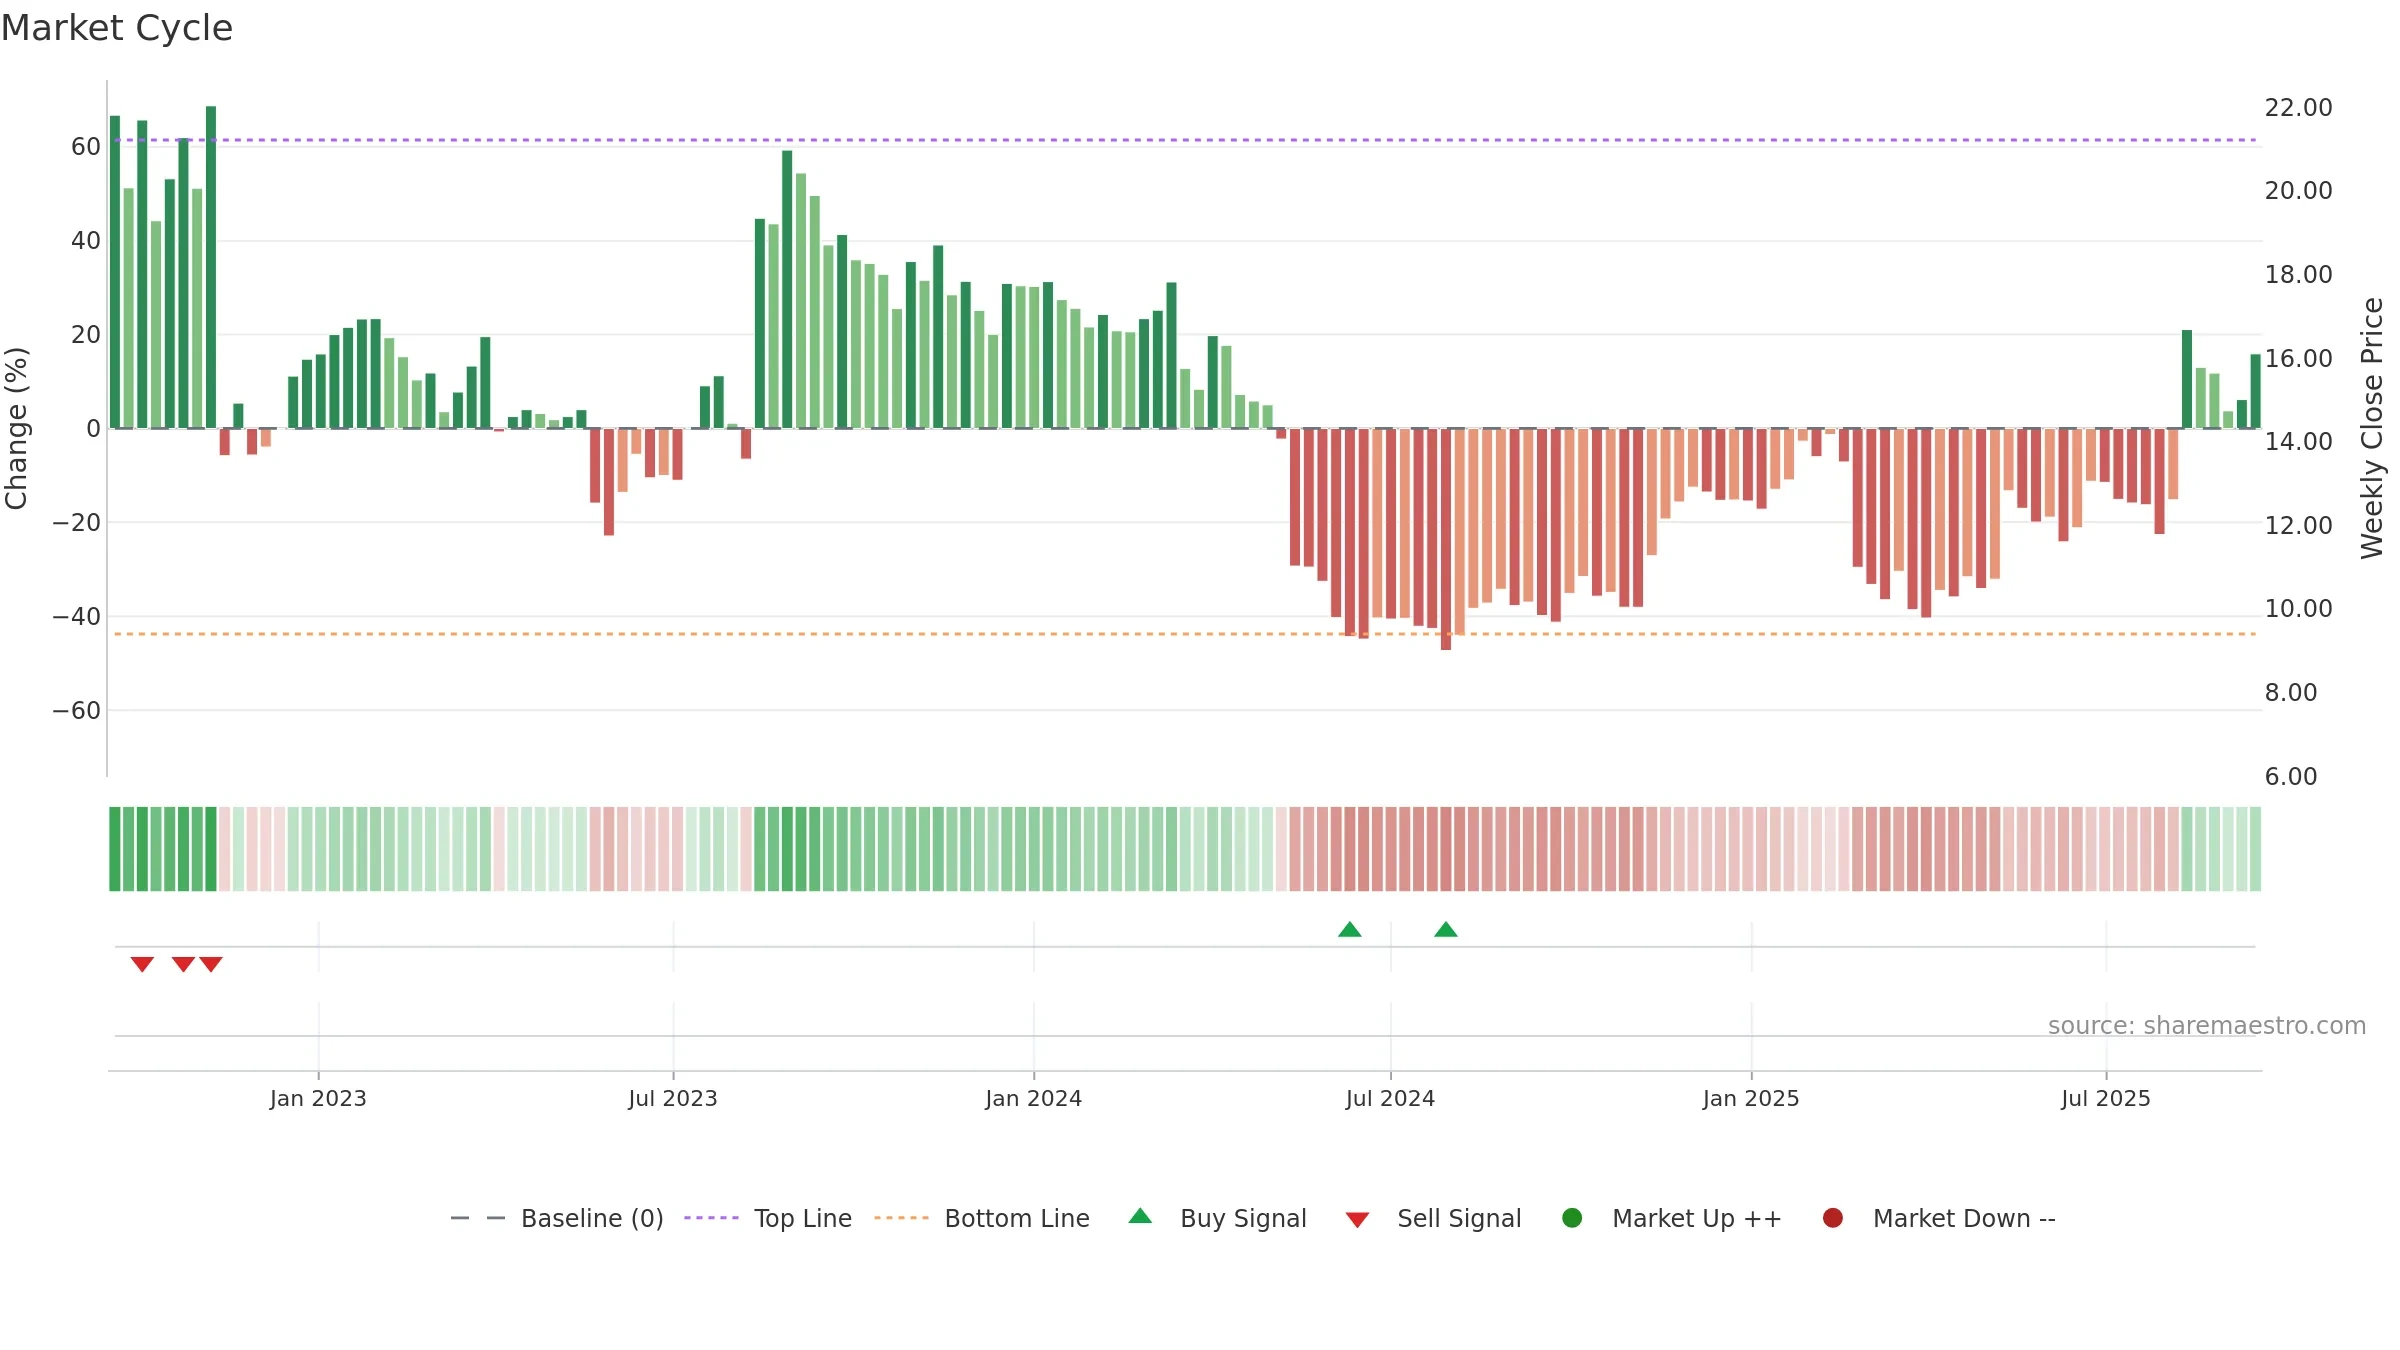Toggle the Sell Signal legend entry
The image size is (2400, 1350).
1433,1218
